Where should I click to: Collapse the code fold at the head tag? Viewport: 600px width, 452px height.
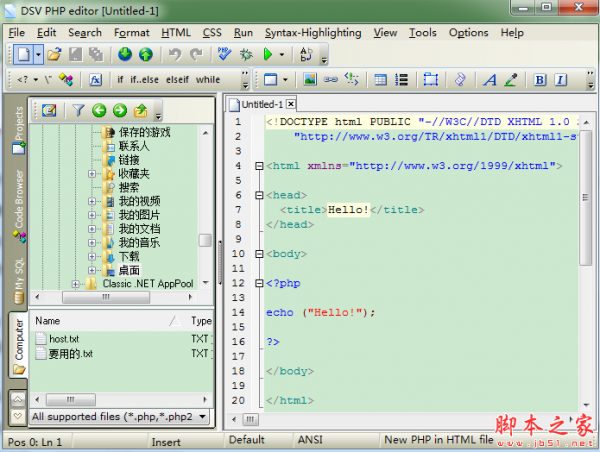click(x=258, y=196)
